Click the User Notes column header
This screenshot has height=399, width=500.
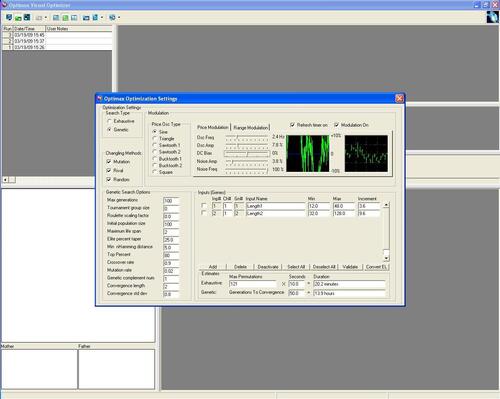tap(79, 29)
